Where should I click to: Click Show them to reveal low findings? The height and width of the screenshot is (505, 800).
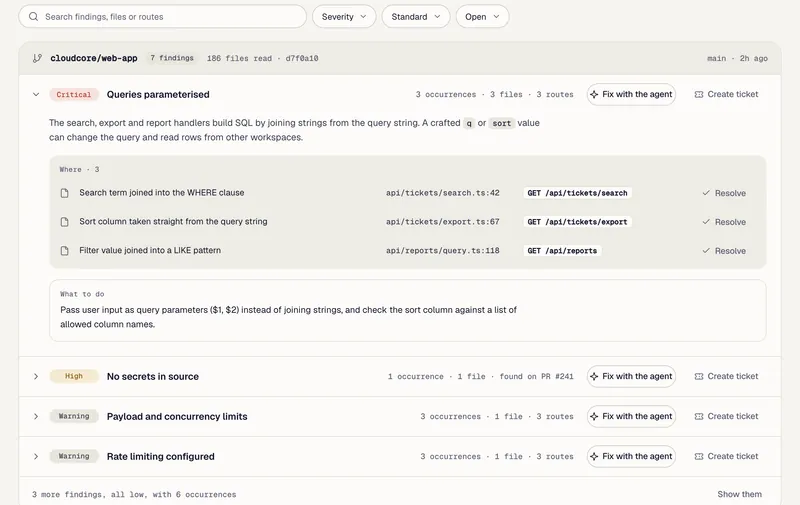tap(739, 494)
